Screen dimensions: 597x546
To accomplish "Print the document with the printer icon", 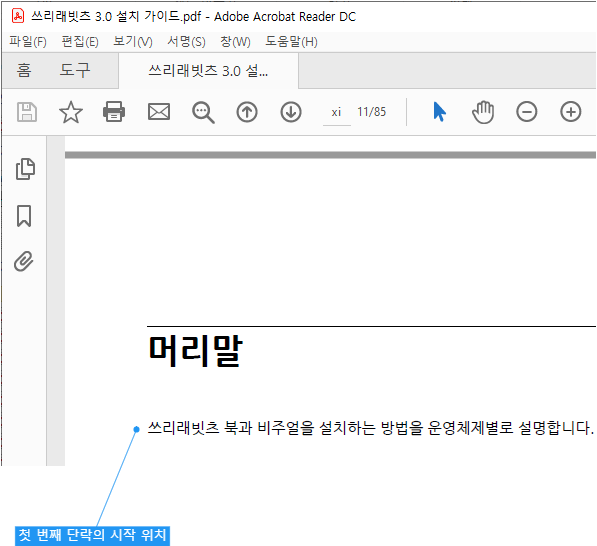I will point(114,112).
